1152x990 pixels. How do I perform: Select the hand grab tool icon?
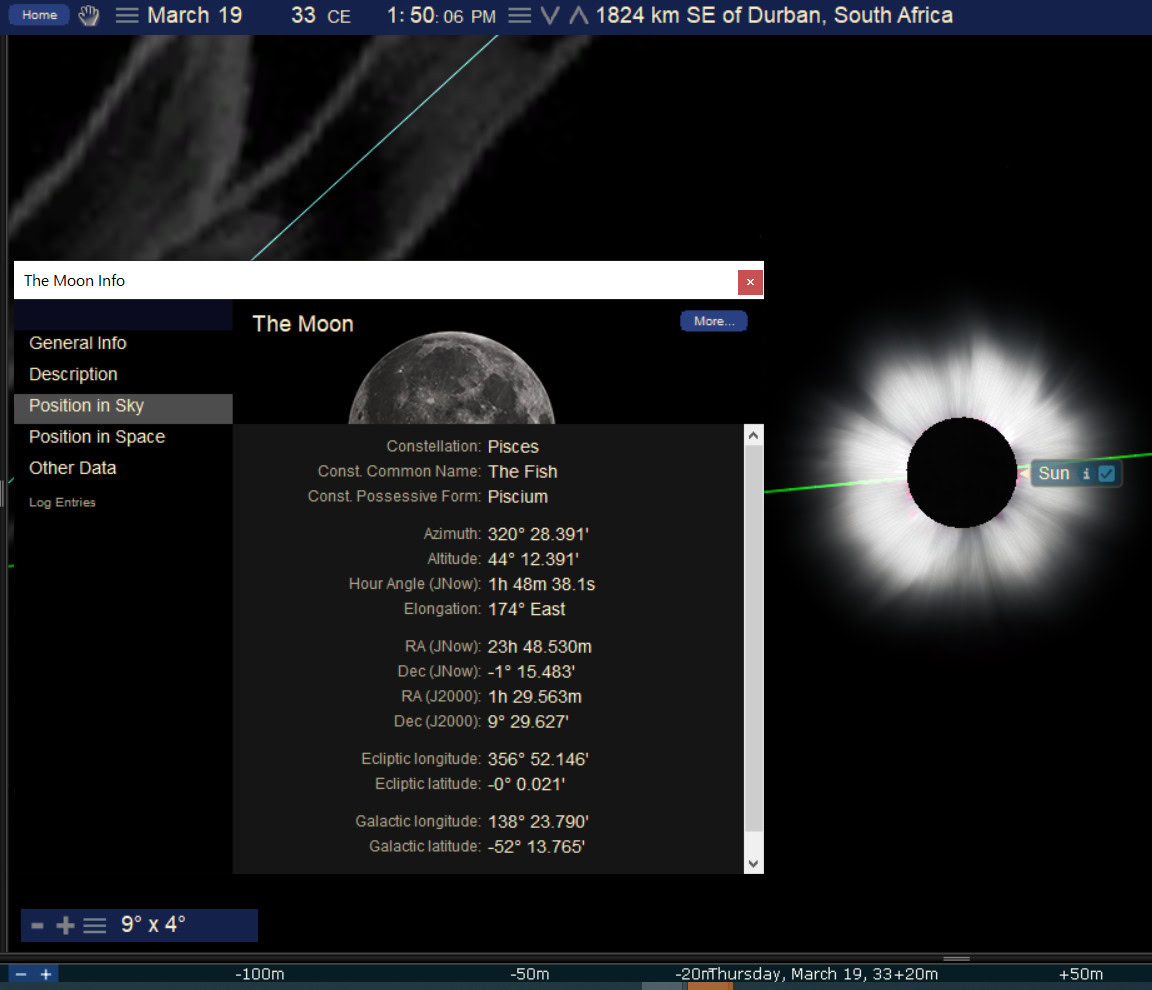pos(89,15)
